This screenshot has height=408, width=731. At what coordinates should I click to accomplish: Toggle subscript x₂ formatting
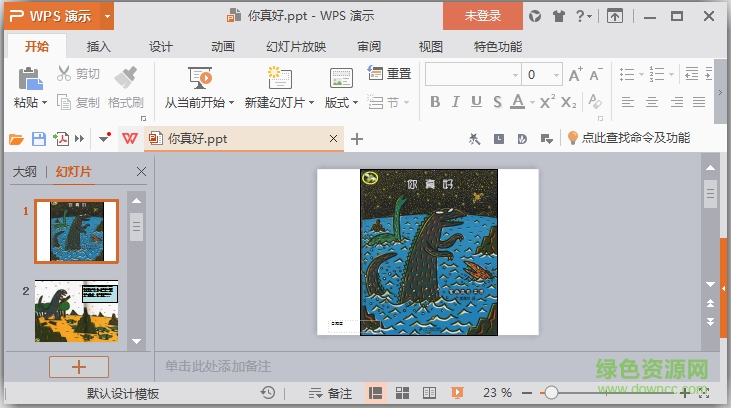[568, 102]
